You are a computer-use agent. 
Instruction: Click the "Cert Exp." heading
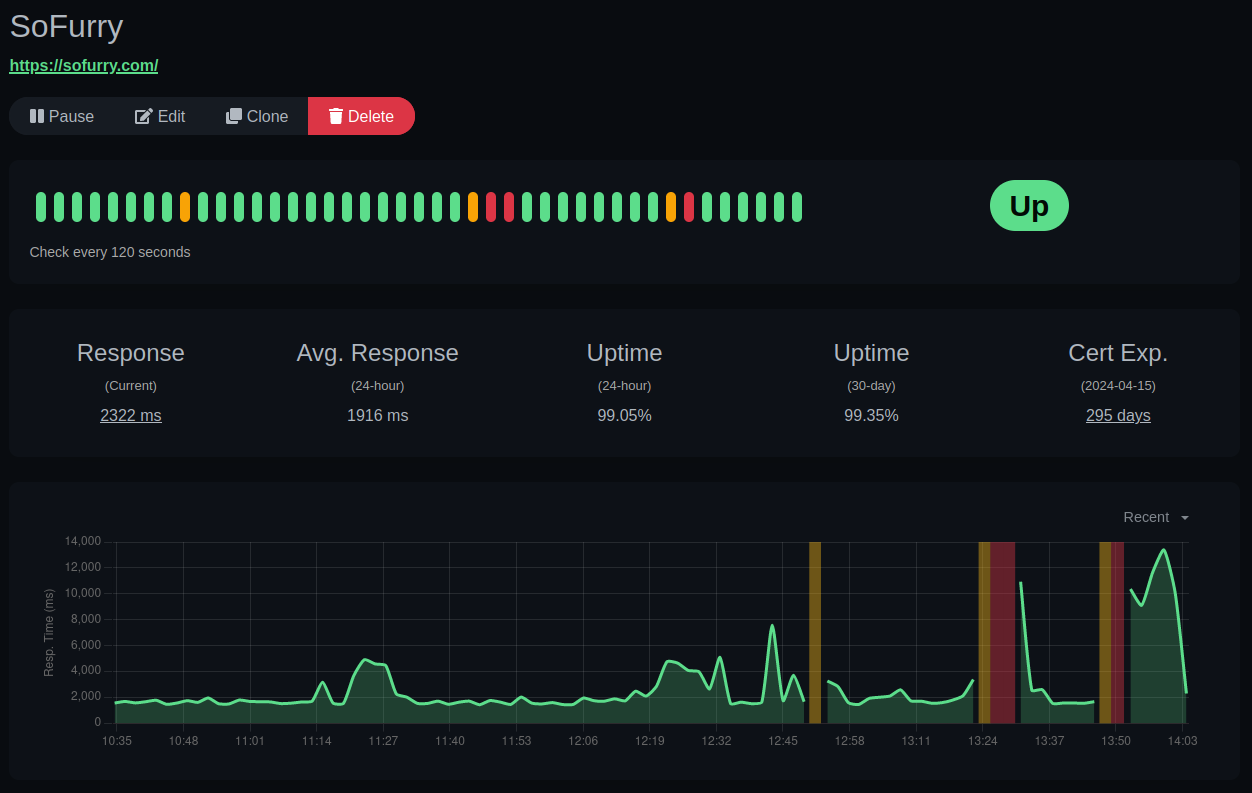click(x=1118, y=353)
